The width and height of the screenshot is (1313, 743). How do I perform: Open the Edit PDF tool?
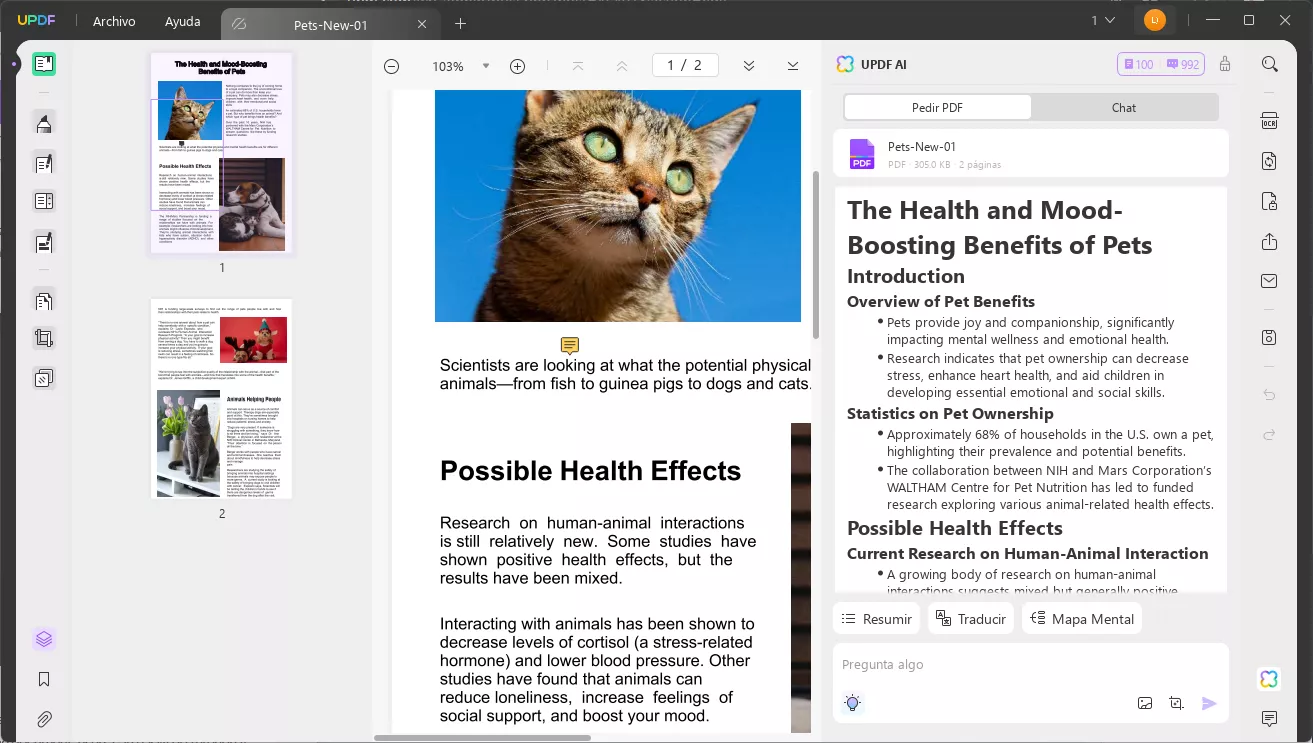coord(44,163)
